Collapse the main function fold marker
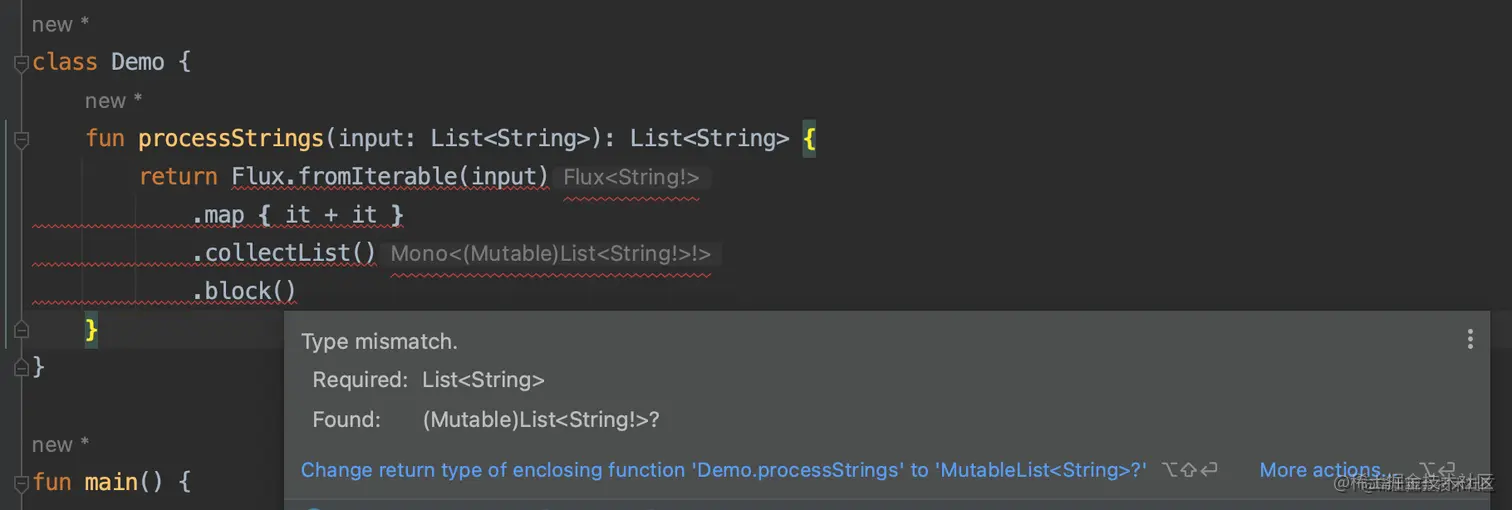1512x510 pixels. pyautogui.click(x=21, y=483)
